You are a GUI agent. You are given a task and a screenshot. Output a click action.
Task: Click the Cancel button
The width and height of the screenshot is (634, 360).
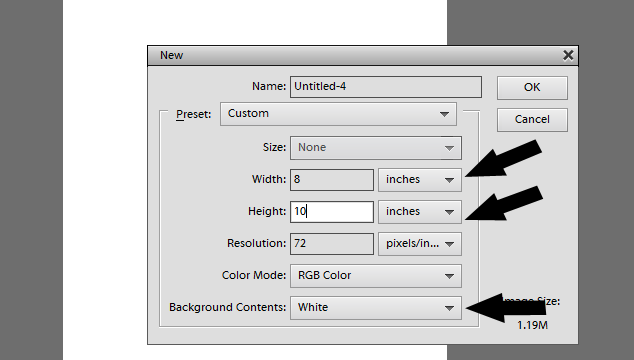[532, 119]
